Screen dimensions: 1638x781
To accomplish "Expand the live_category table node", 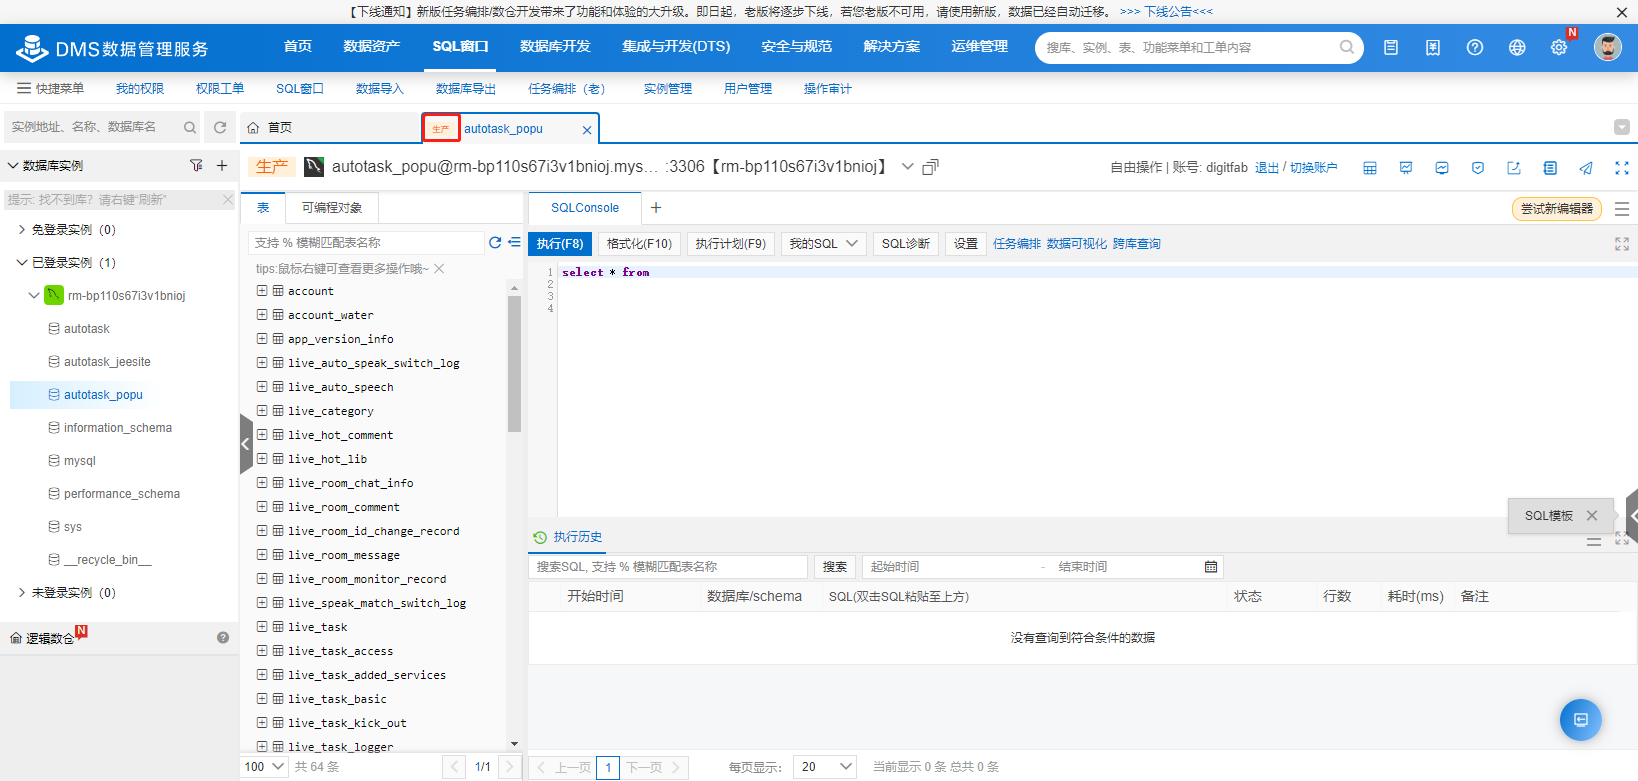I will pyautogui.click(x=262, y=411).
